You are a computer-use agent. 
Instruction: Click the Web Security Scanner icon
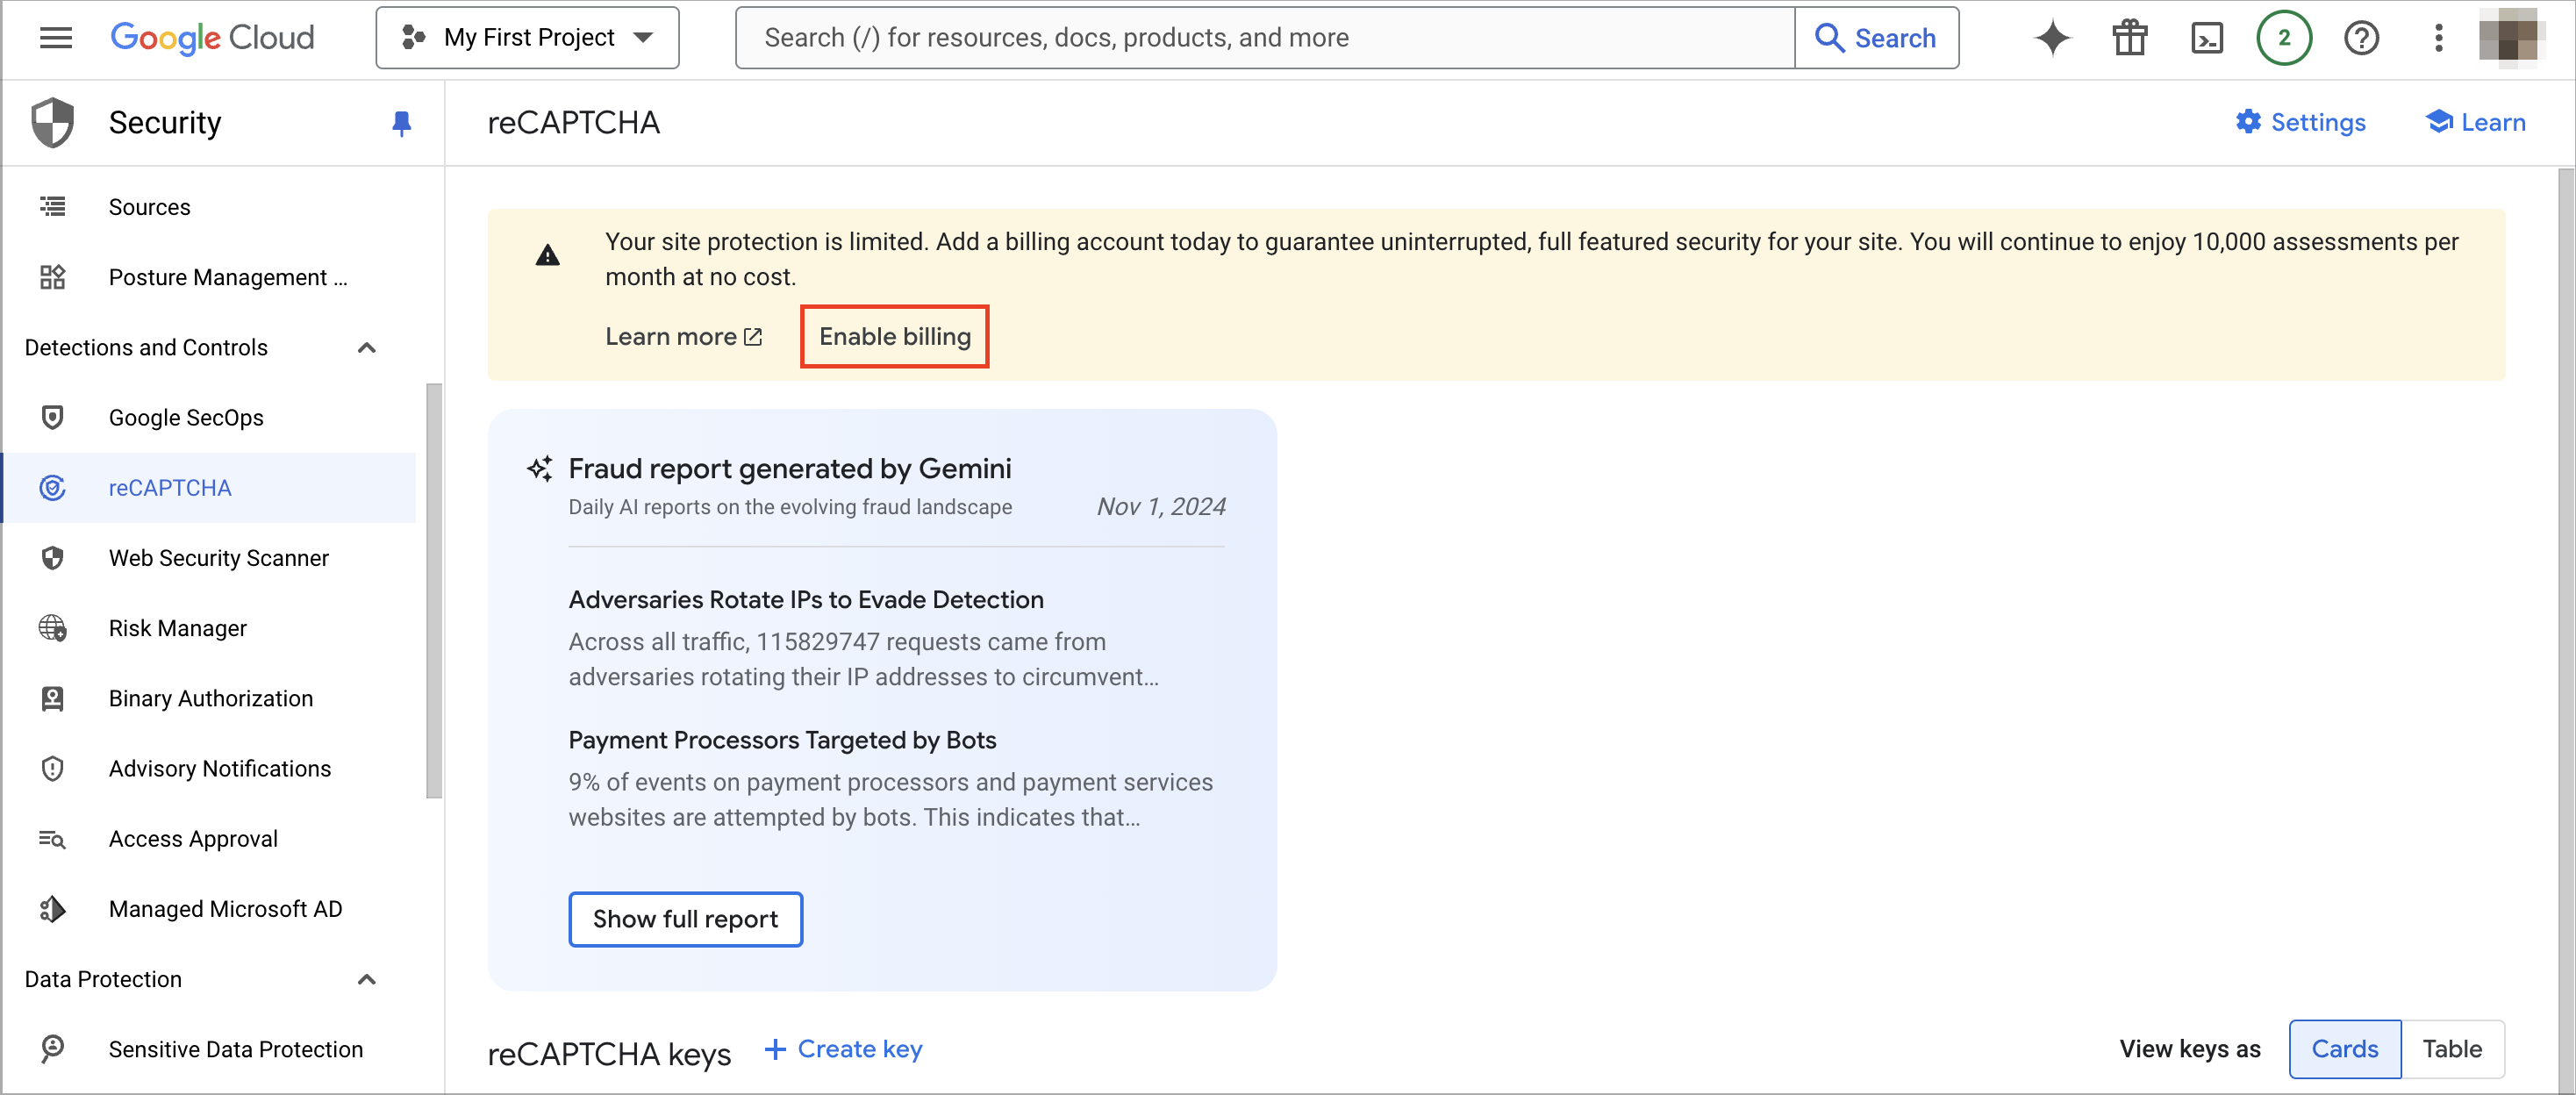[53, 557]
